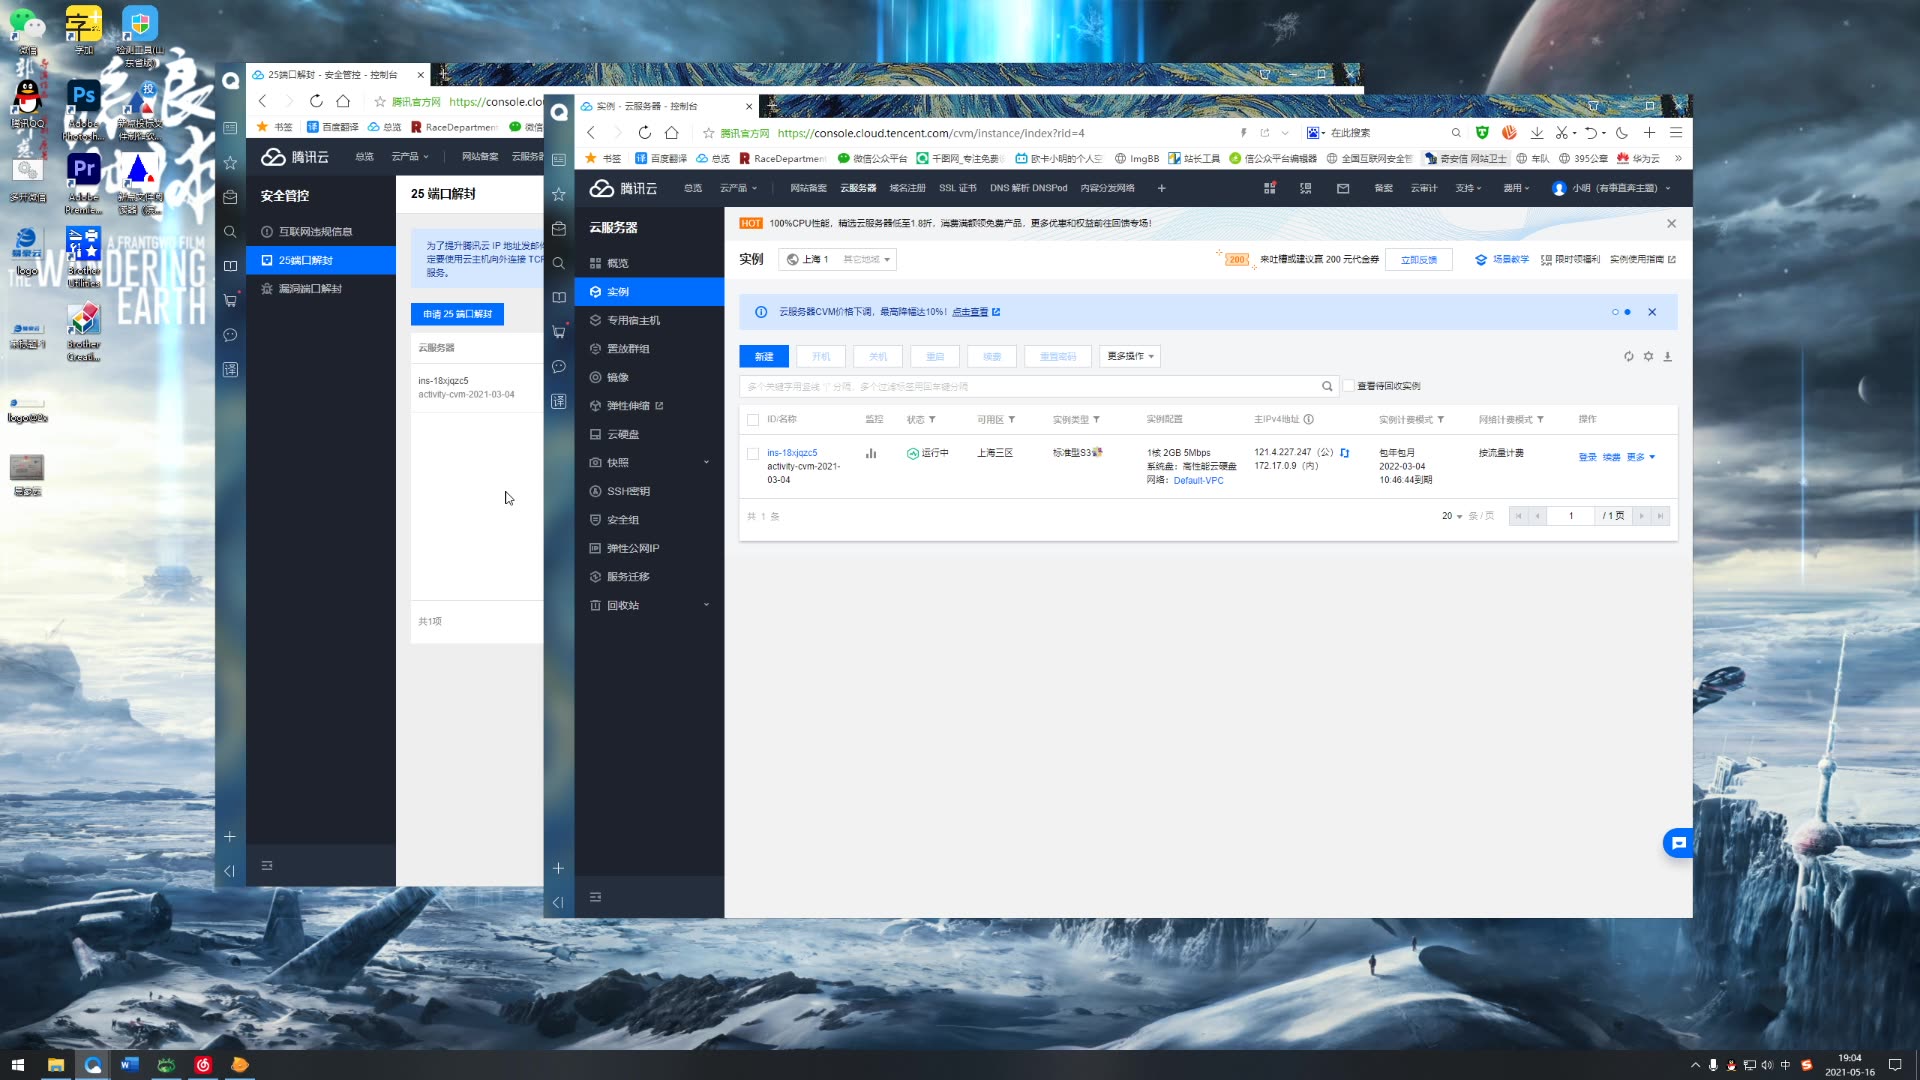1920x1080 pixels.
Task: Click the message mail icon in top bar
Action: (x=1343, y=188)
